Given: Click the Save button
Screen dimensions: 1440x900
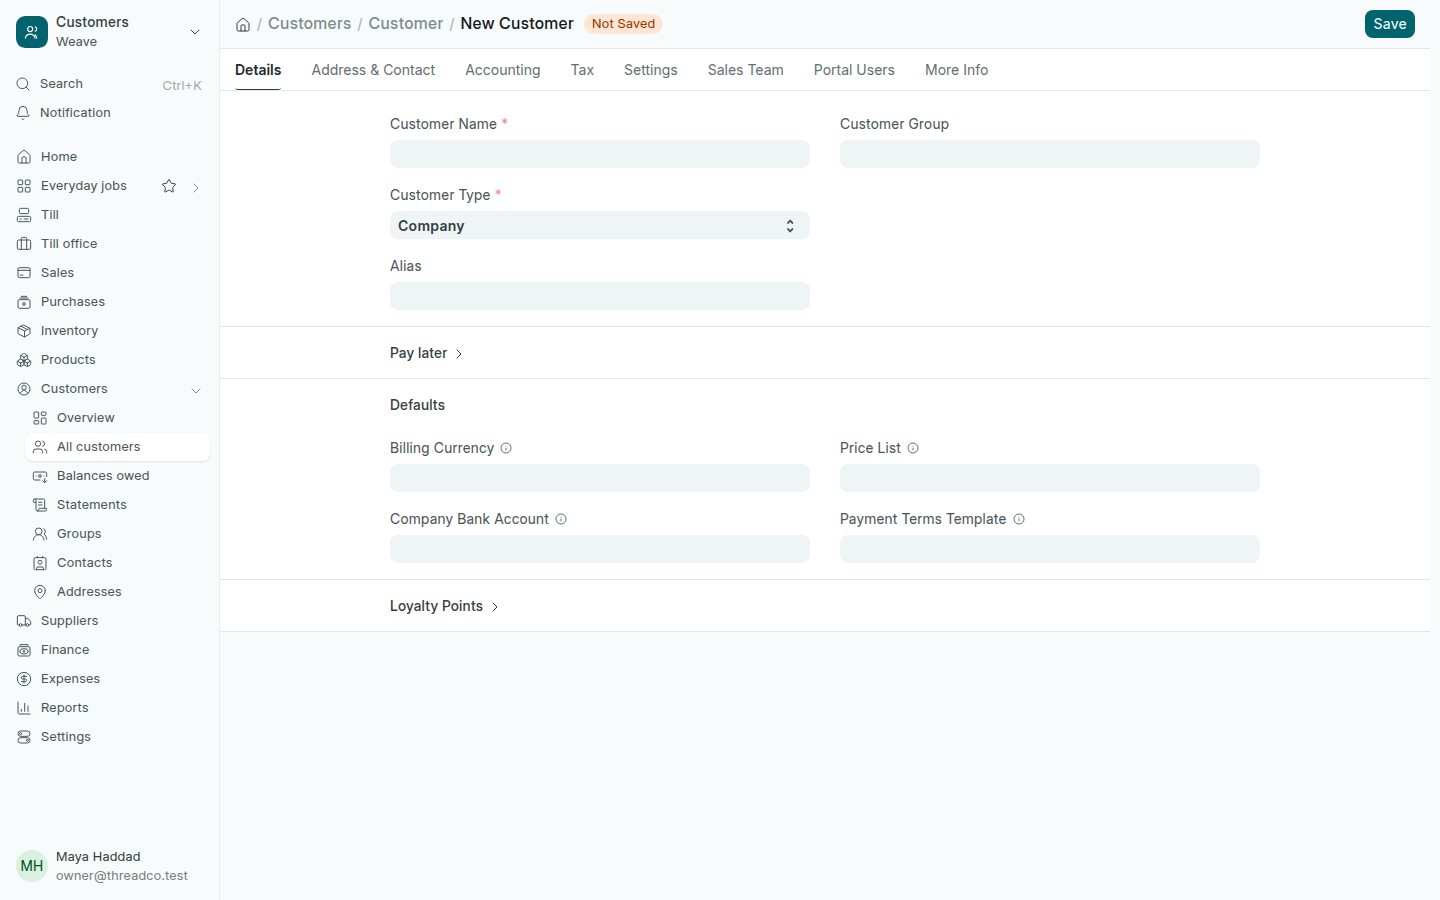Looking at the screenshot, I should coord(1390,24).
